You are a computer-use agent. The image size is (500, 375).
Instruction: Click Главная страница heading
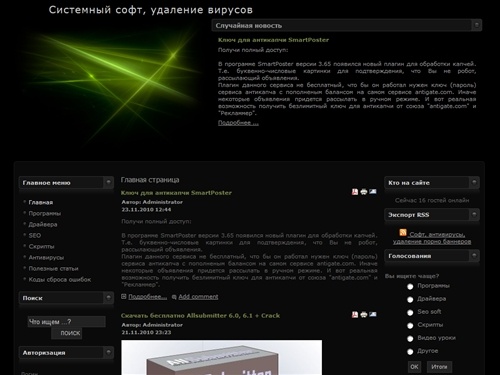pos(150,180)
